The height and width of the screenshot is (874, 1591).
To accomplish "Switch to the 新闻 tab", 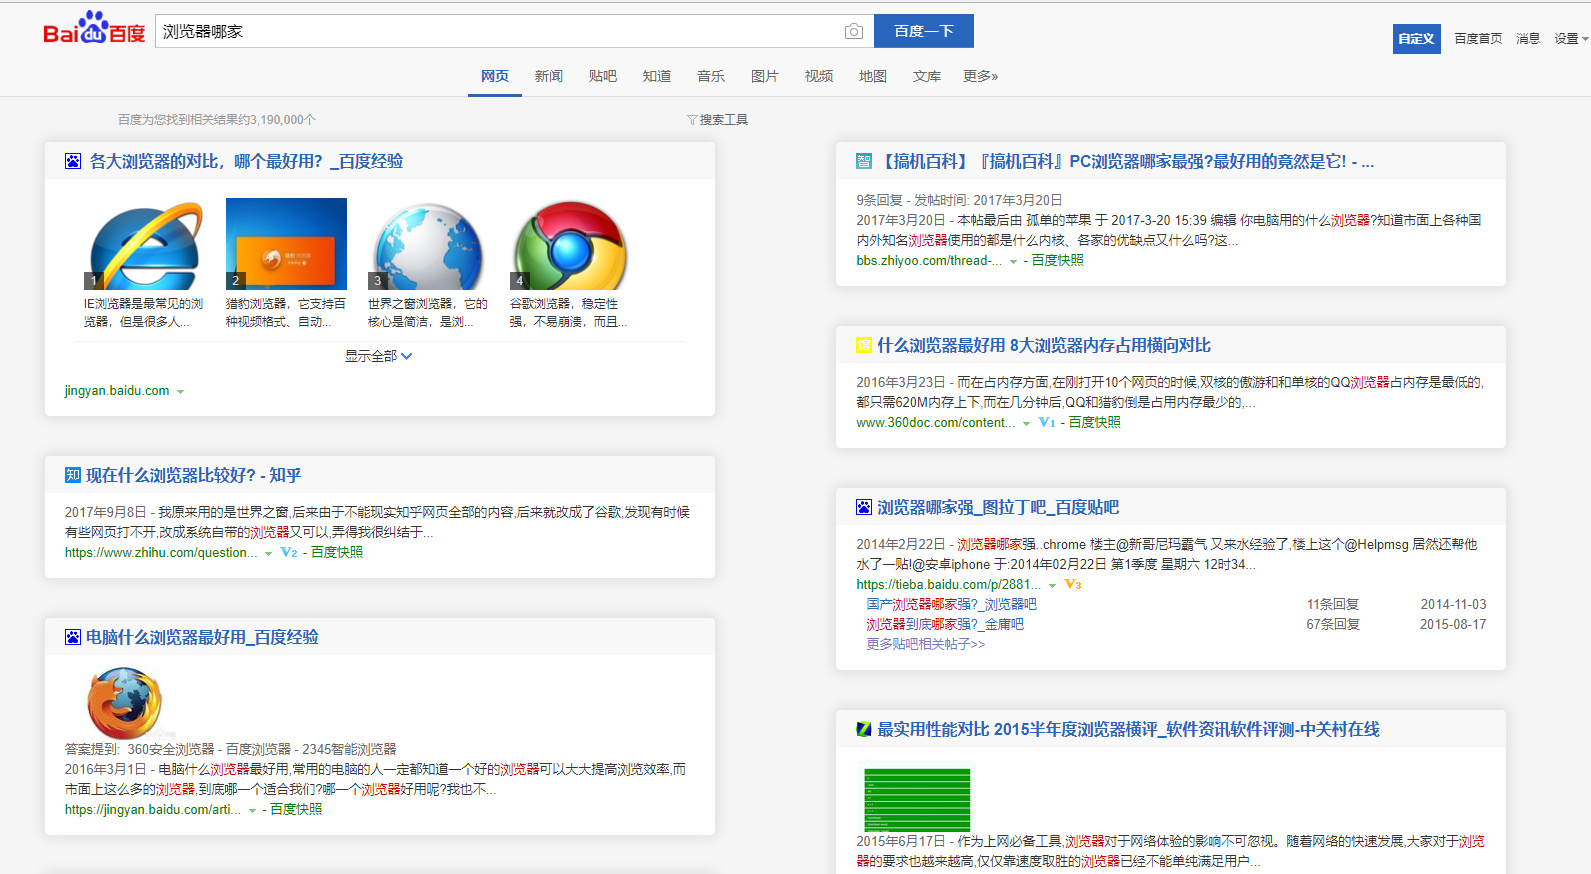I will pyautogui.click(x=548, y=76).
